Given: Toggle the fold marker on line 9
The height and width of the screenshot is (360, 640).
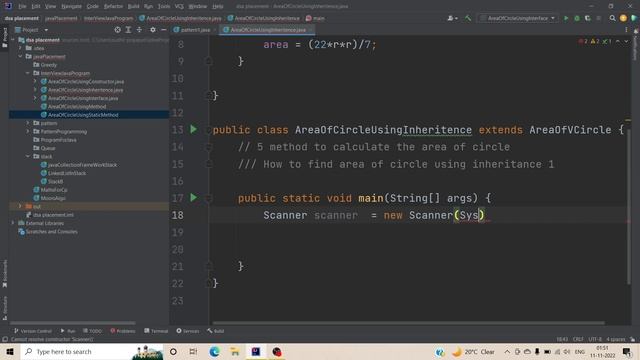Looking at the screenshot, I should 209,61.
